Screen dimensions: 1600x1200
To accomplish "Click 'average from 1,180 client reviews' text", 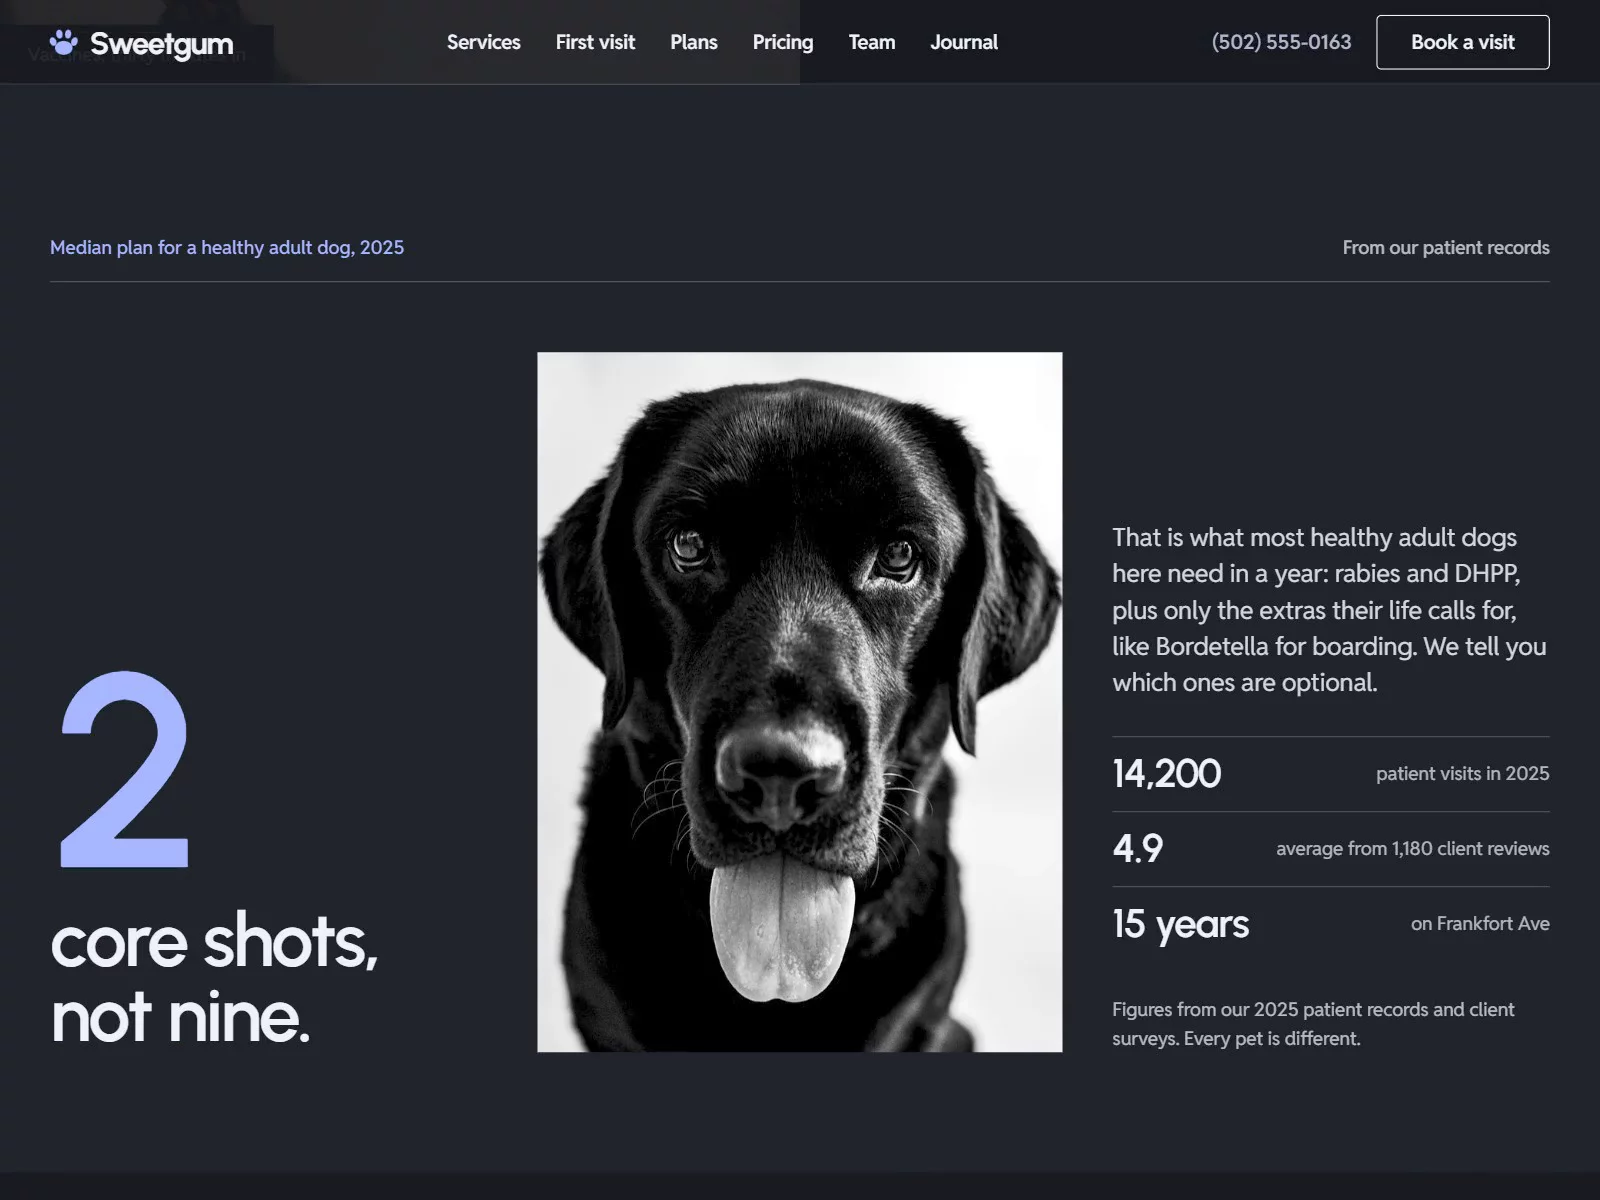I will 1413,848.
